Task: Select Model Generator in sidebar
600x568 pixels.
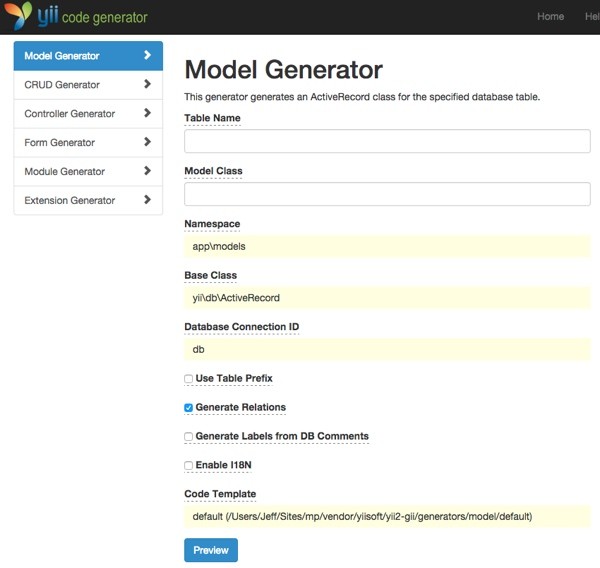Action: point(88,56)
